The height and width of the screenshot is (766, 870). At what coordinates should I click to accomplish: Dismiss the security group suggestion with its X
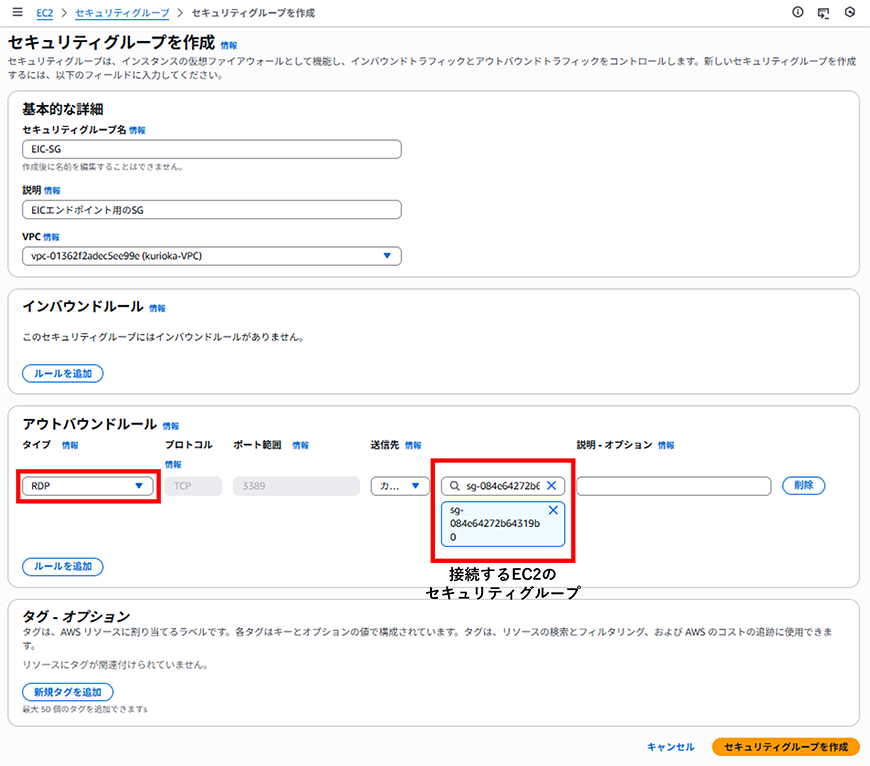[553, 510]
